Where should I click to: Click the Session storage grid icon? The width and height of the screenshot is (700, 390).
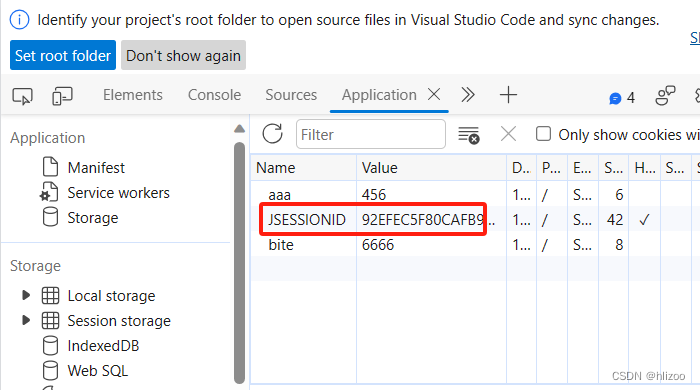click(50, 320)
